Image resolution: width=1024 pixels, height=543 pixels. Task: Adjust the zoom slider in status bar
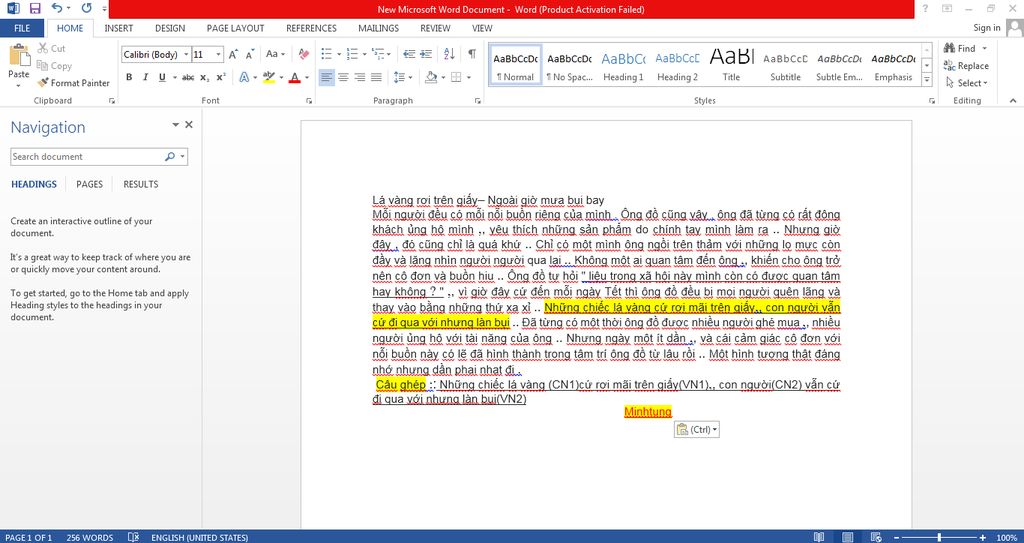(x=939, y=537)
